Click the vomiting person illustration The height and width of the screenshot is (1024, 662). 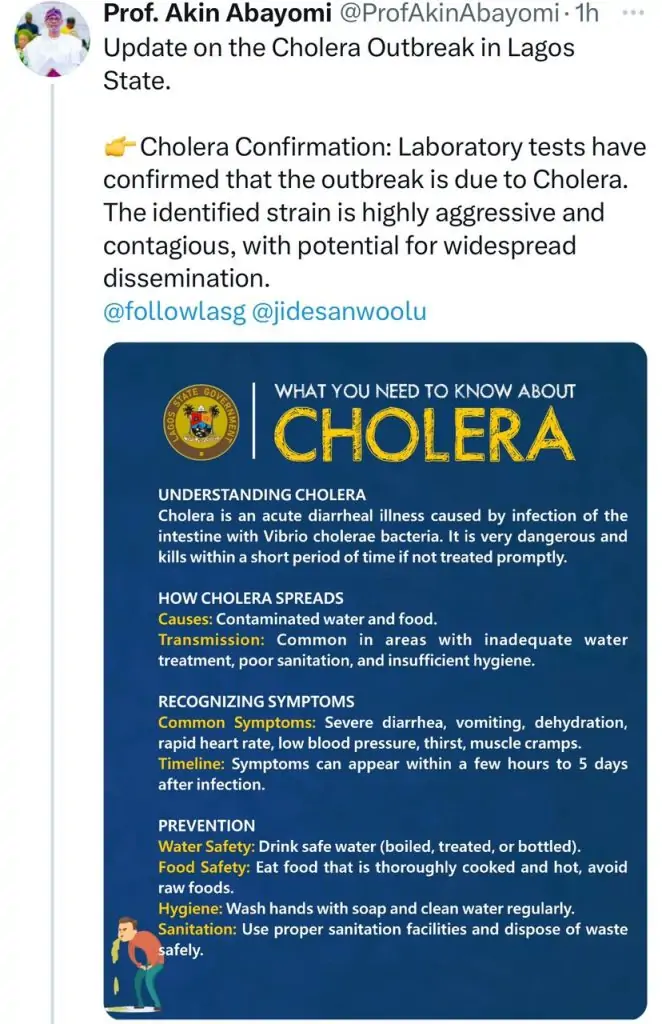(139, 961)
